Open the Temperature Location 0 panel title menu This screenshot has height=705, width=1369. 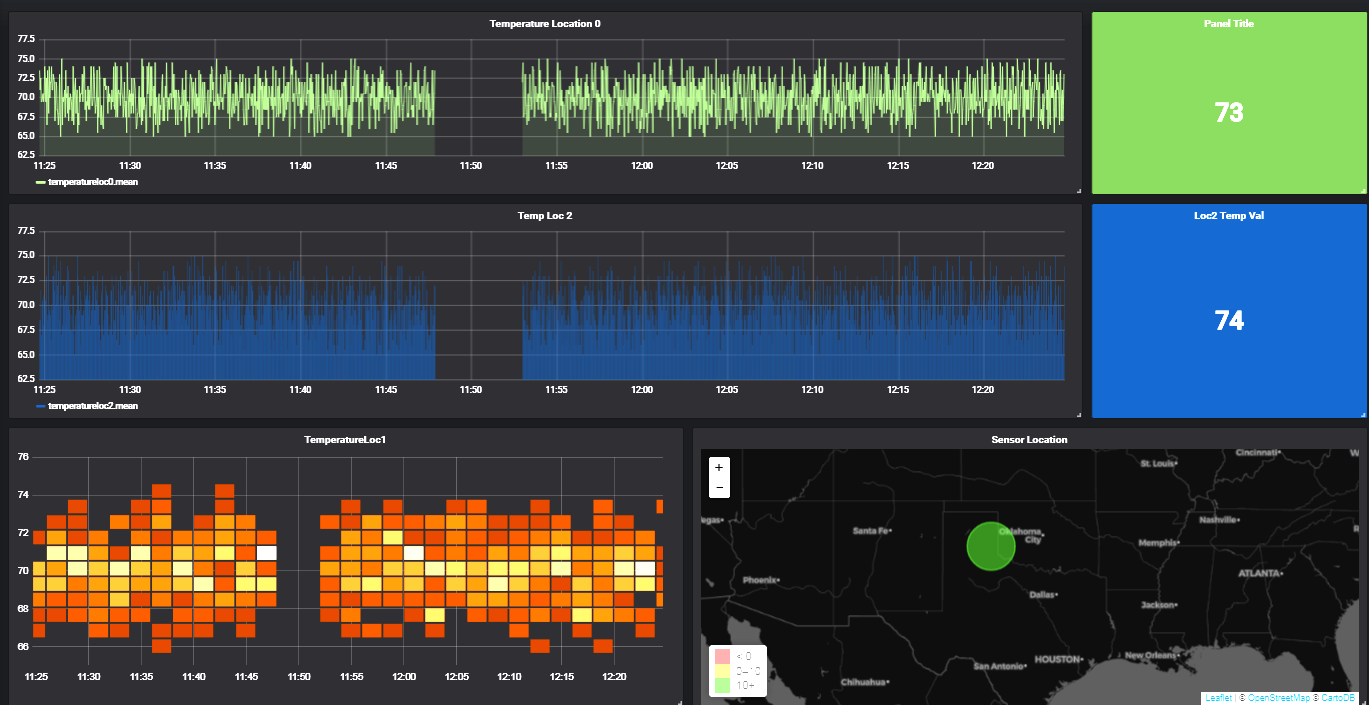pos(545,23)
